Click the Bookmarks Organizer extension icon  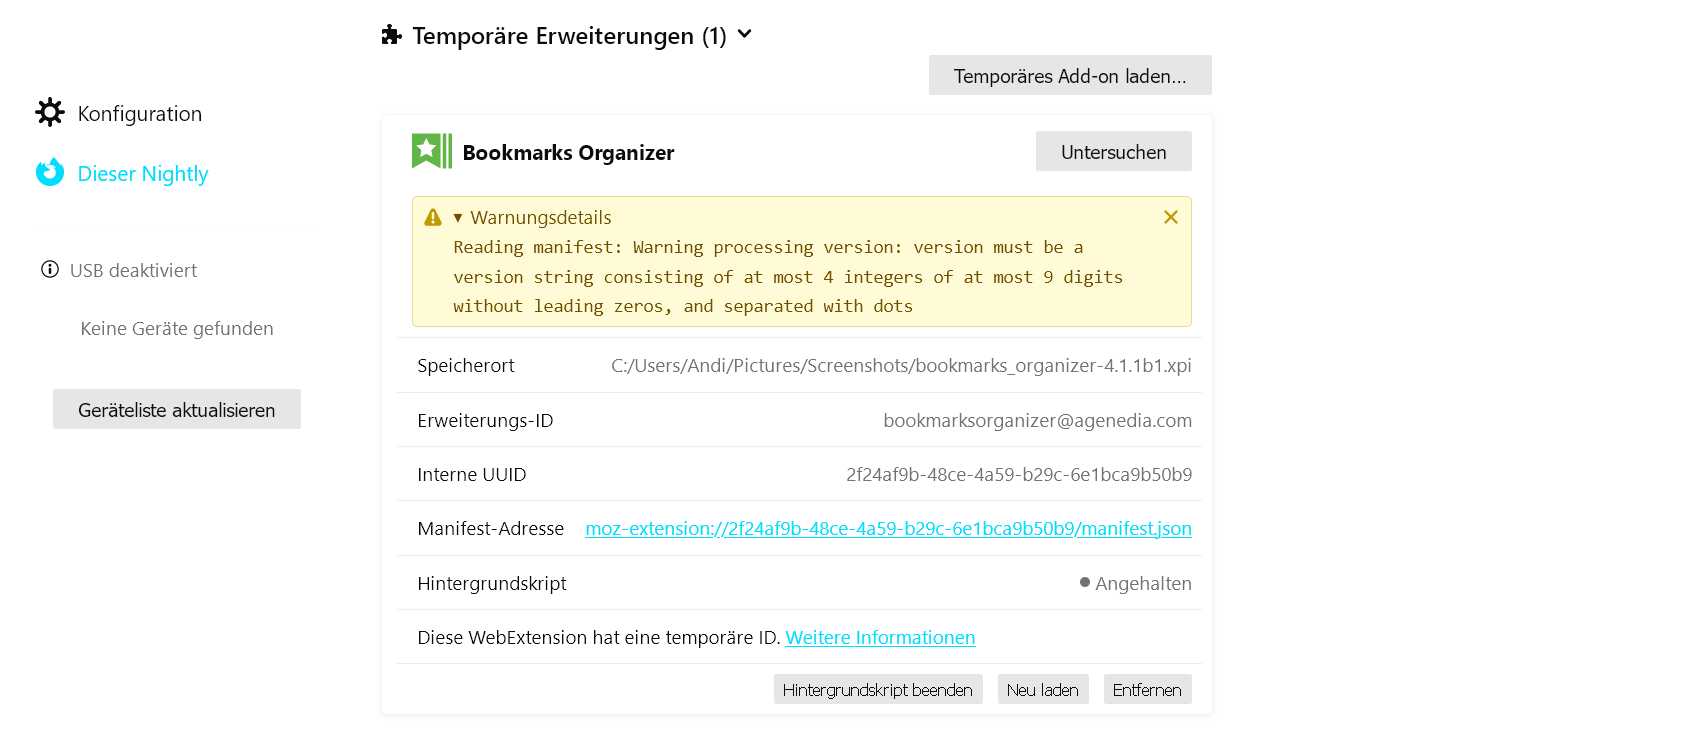[432, 152]
